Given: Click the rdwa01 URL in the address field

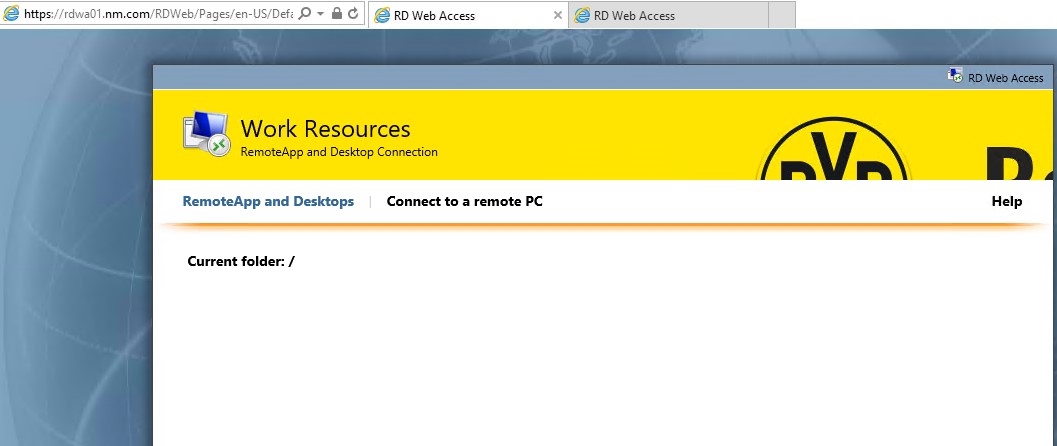Looking at the screenshot, I should [160, 15].
